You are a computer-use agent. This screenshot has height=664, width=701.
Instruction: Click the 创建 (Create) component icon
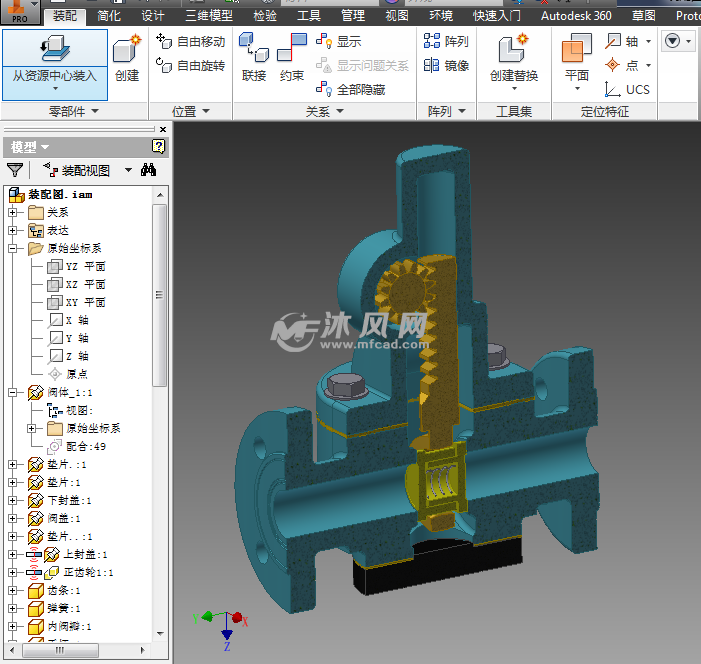pos(127,50)
